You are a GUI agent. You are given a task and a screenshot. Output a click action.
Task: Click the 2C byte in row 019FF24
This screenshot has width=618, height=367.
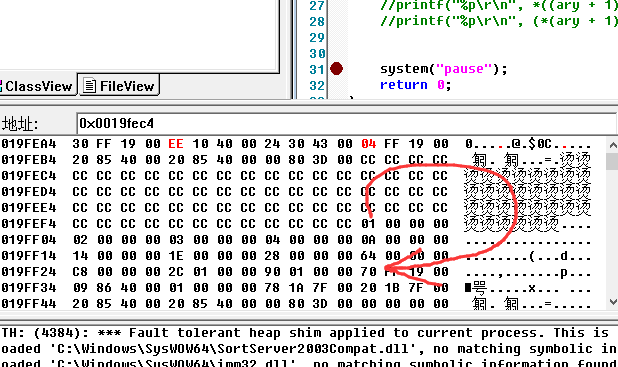176,272
